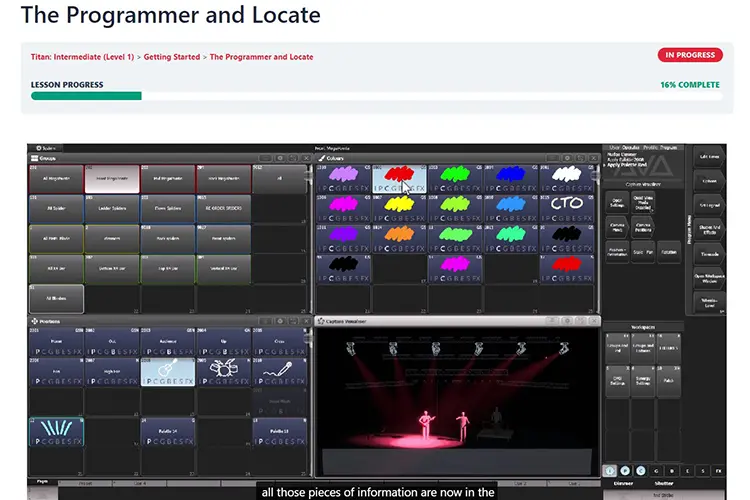Screen dimensions: 750x500
Task: Apply the white colour palette
Action: pos(567,178)
